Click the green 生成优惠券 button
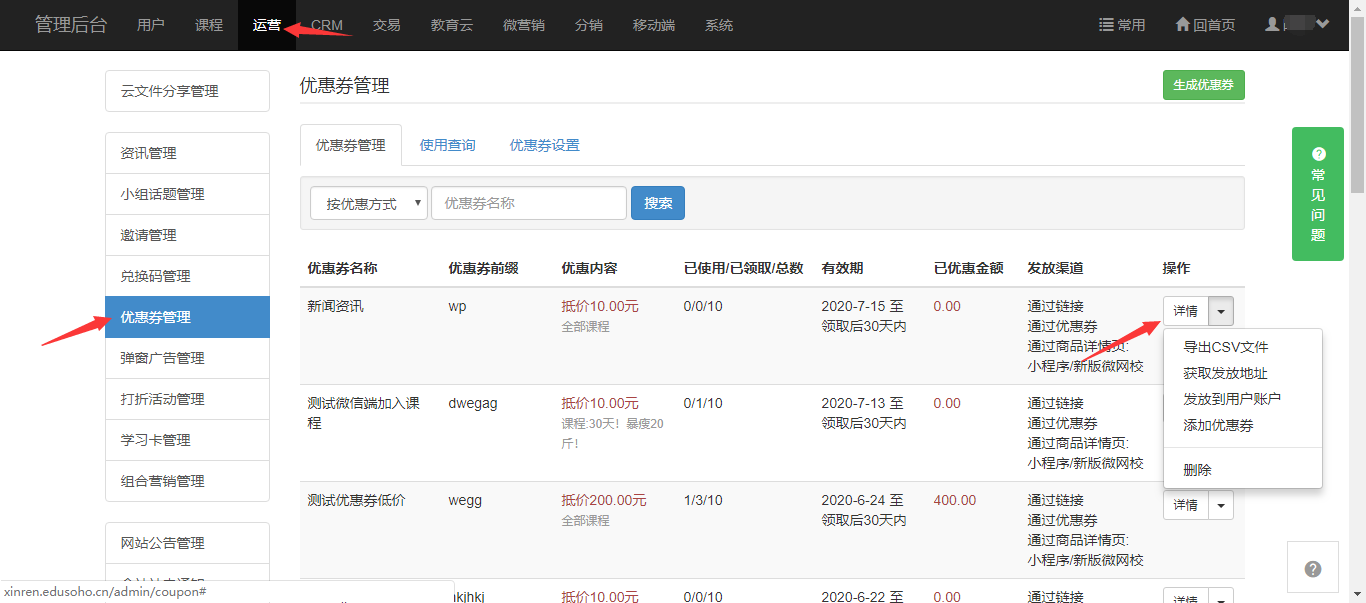This screenshot has width=1366, height=603. click(1203, 85)
